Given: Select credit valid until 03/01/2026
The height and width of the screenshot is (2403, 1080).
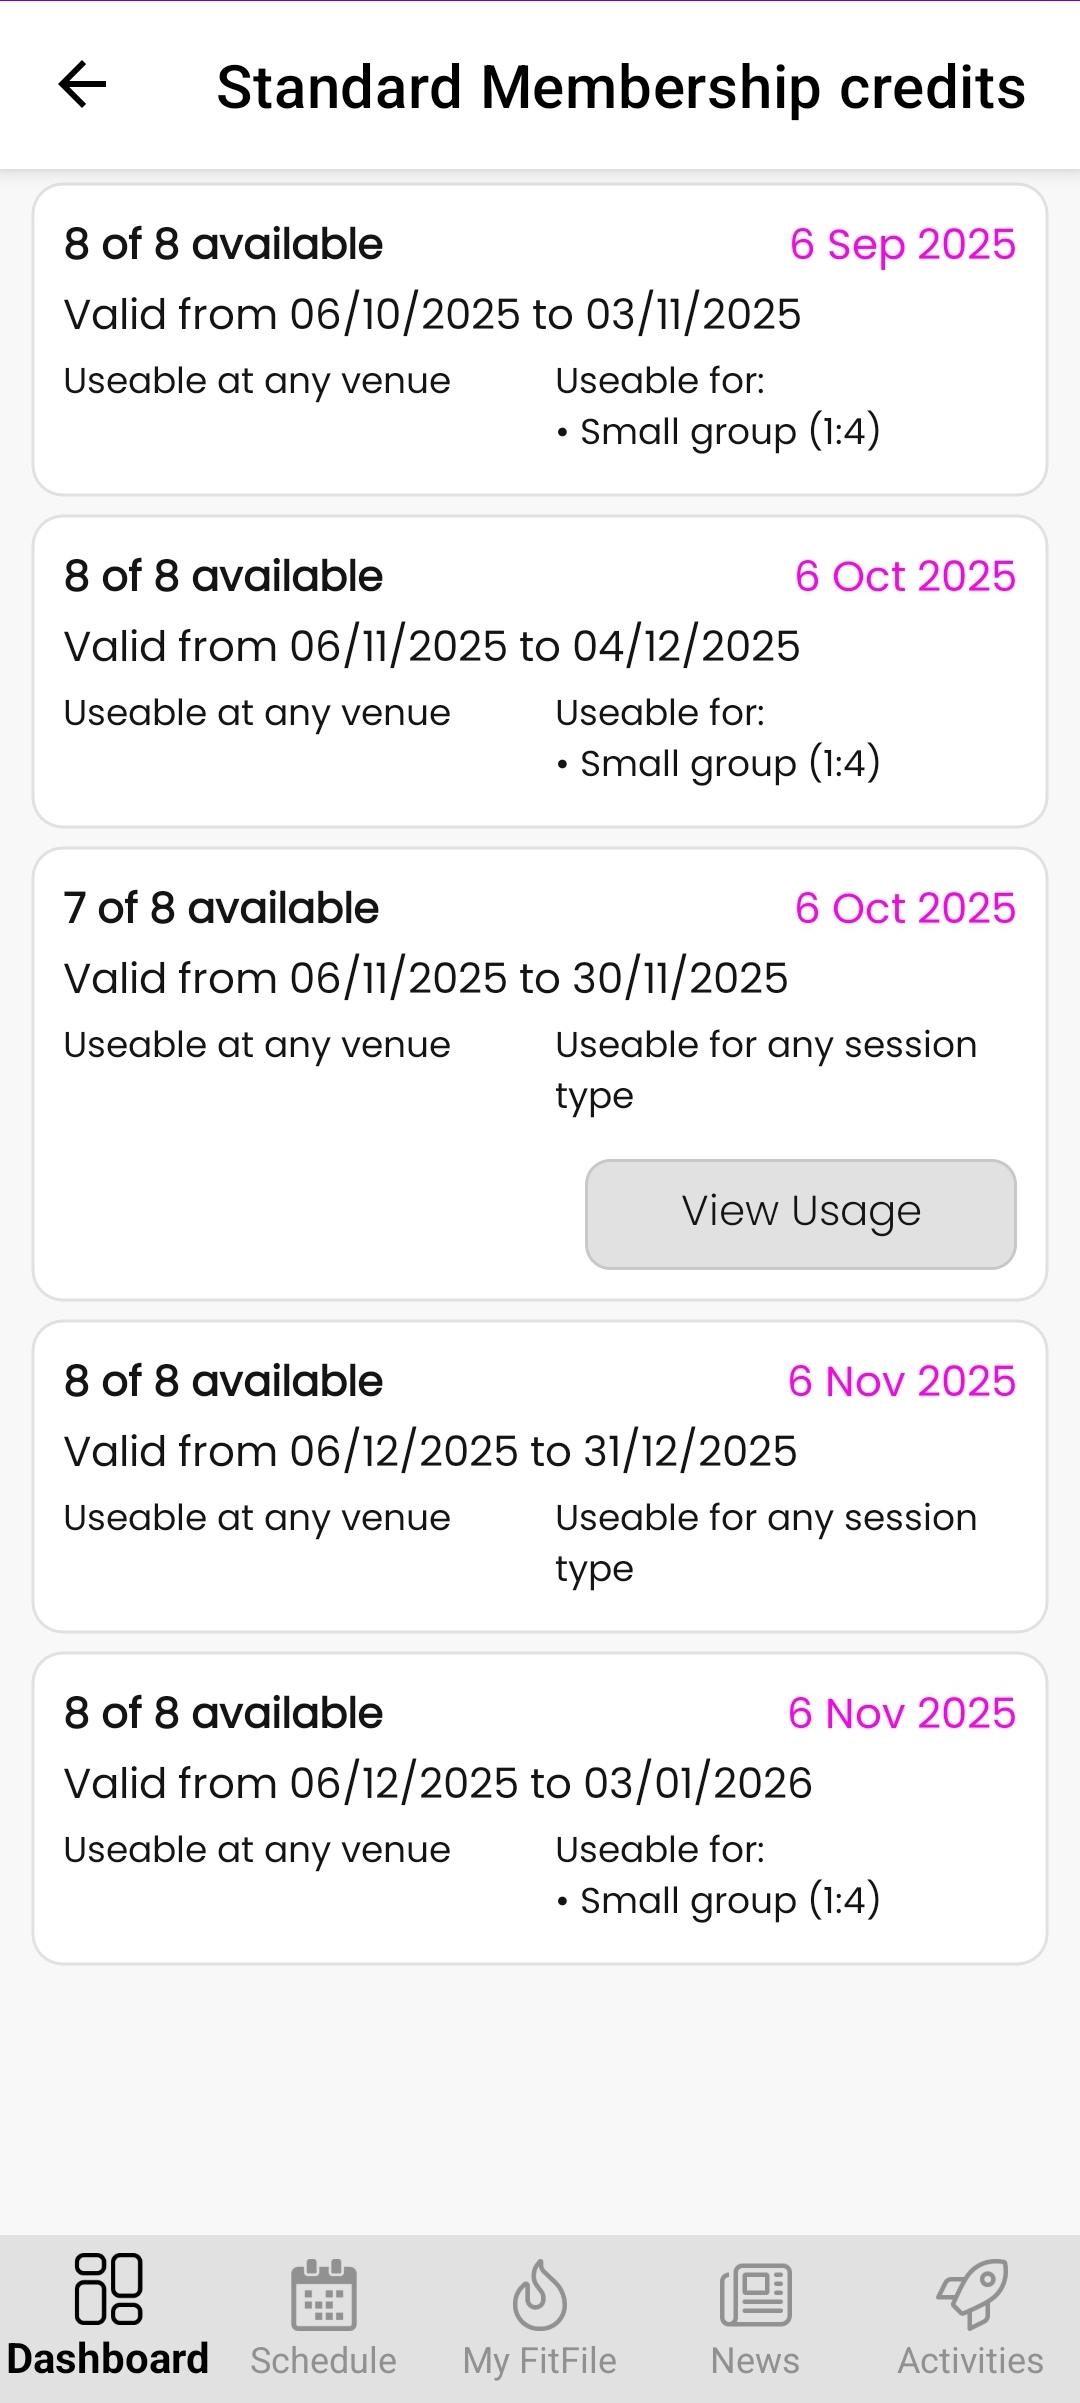Looking at the screenshot, I should (540, 1808).
